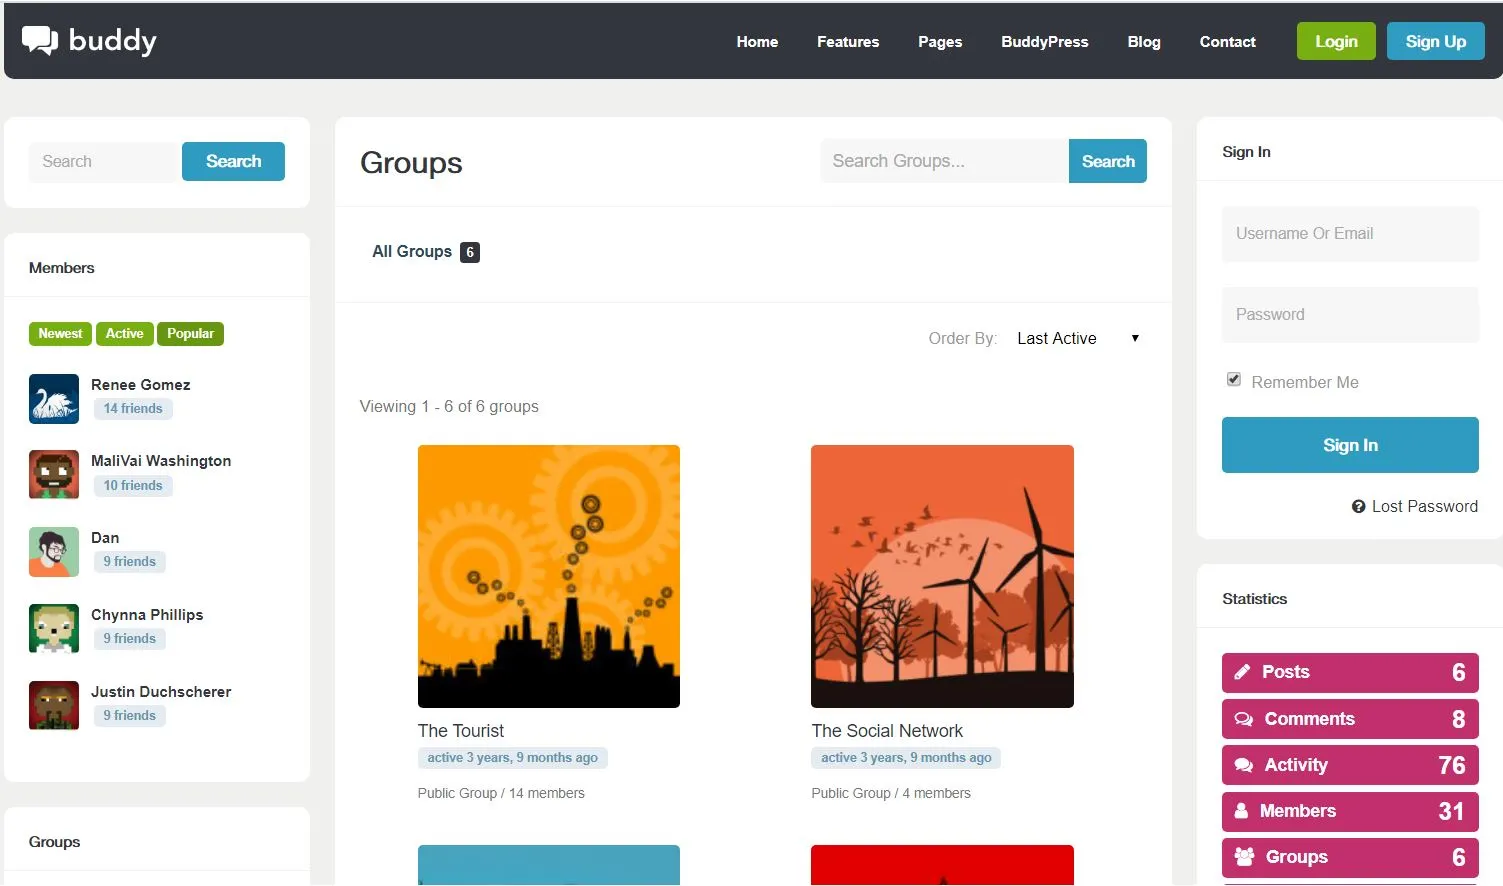Click Renee Gomez's swan avatar
This screenshot has height=886, width=1503.
pos(53,398)
